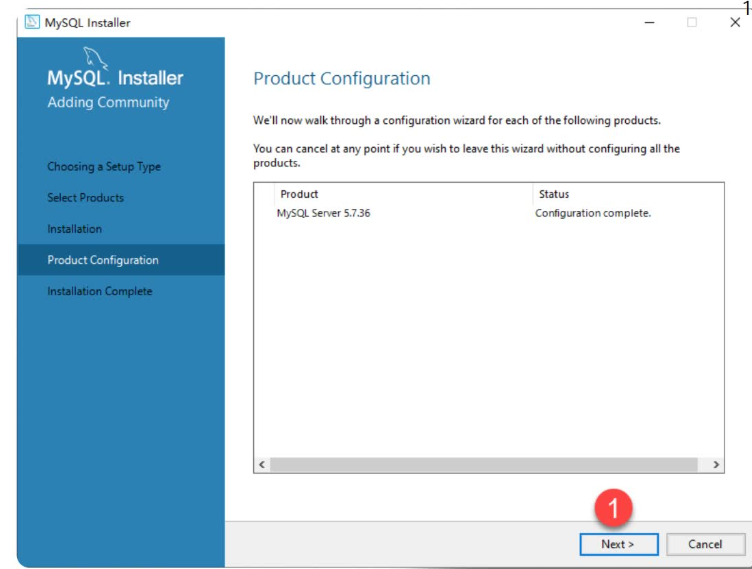Select the MySQL Server 5.7.36 row

pos(489,213)
